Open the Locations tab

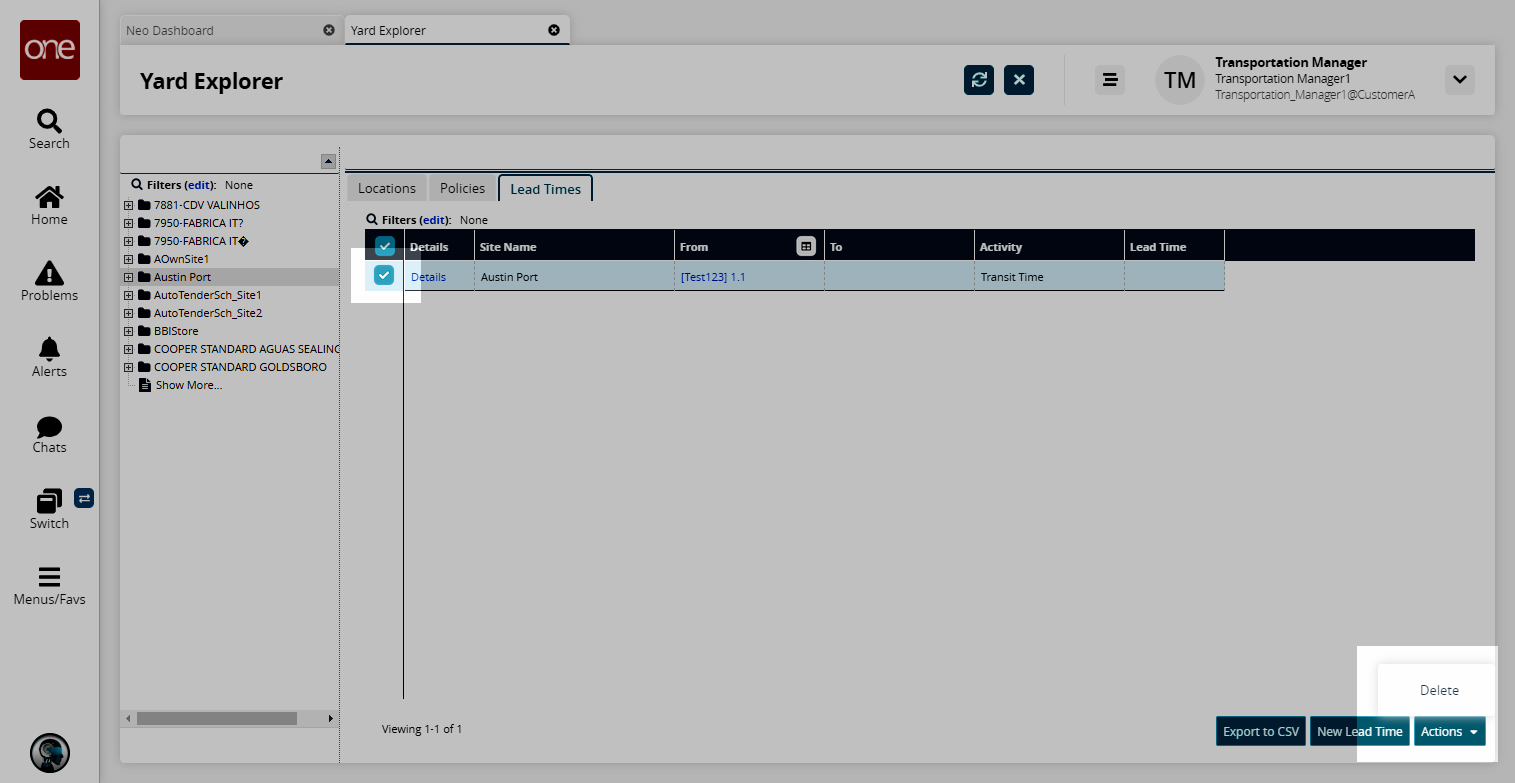(x=387, y=188)
